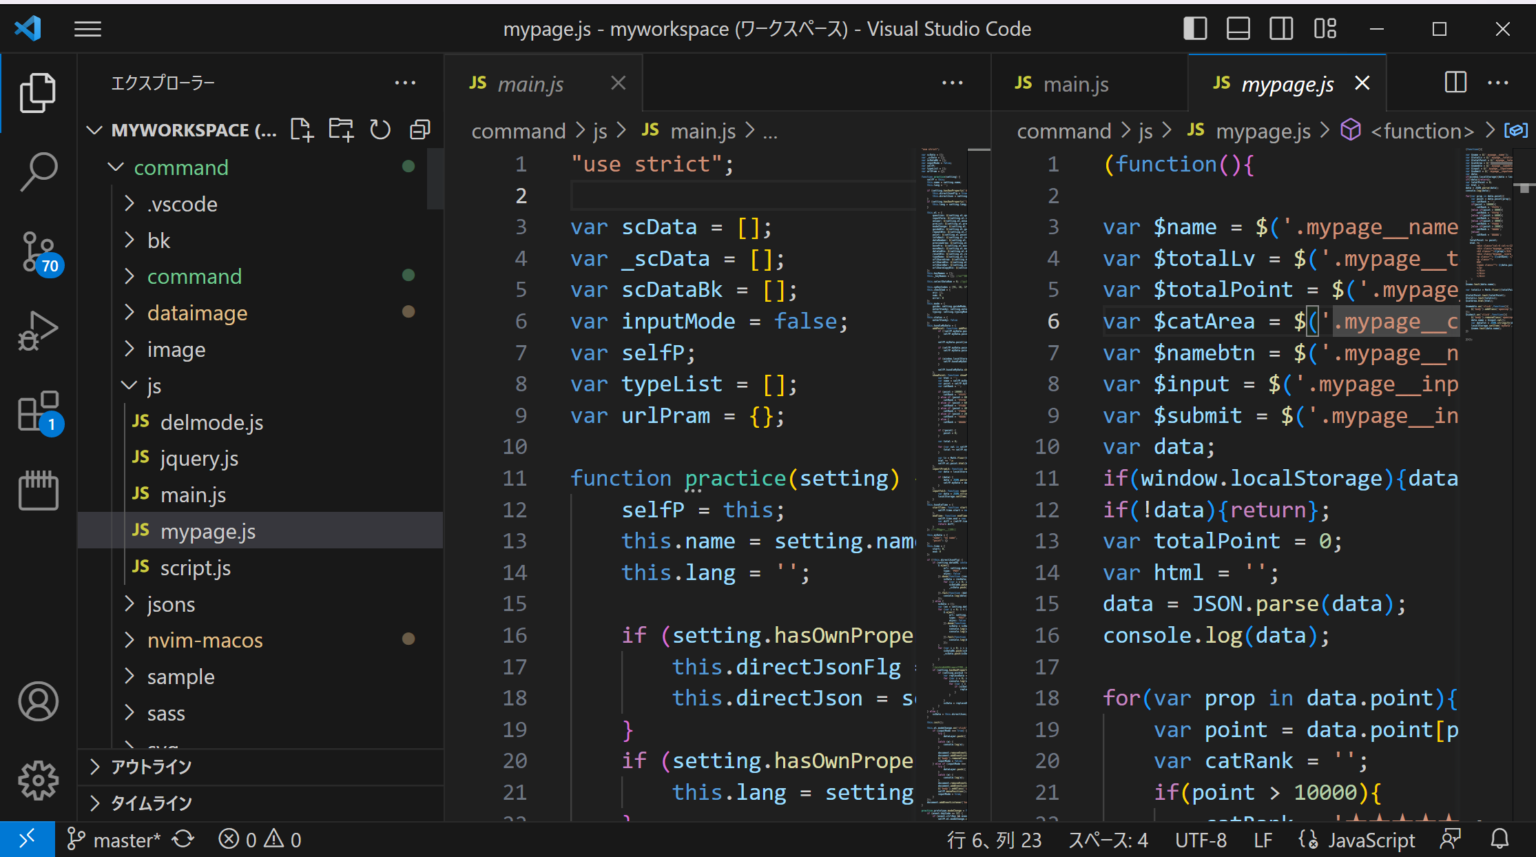The height and width of the screenshot is (857, 1536).
Task: Open the hamburger menu
Action: pos(87,28)
